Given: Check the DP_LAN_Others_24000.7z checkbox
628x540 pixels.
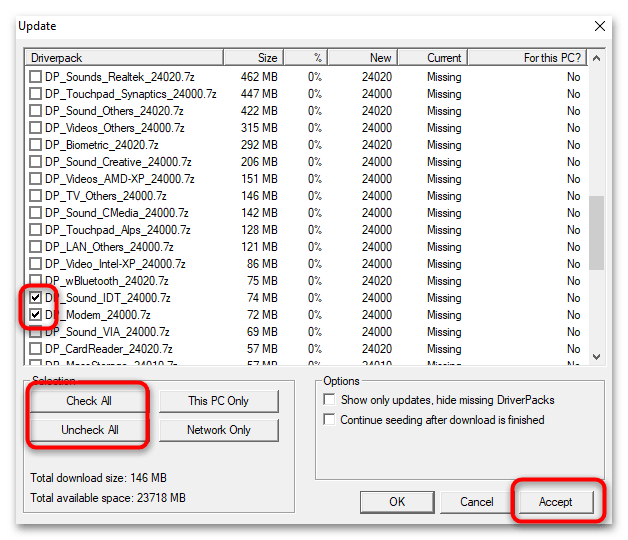Looking at the screenshot, I should pos(36,247).
